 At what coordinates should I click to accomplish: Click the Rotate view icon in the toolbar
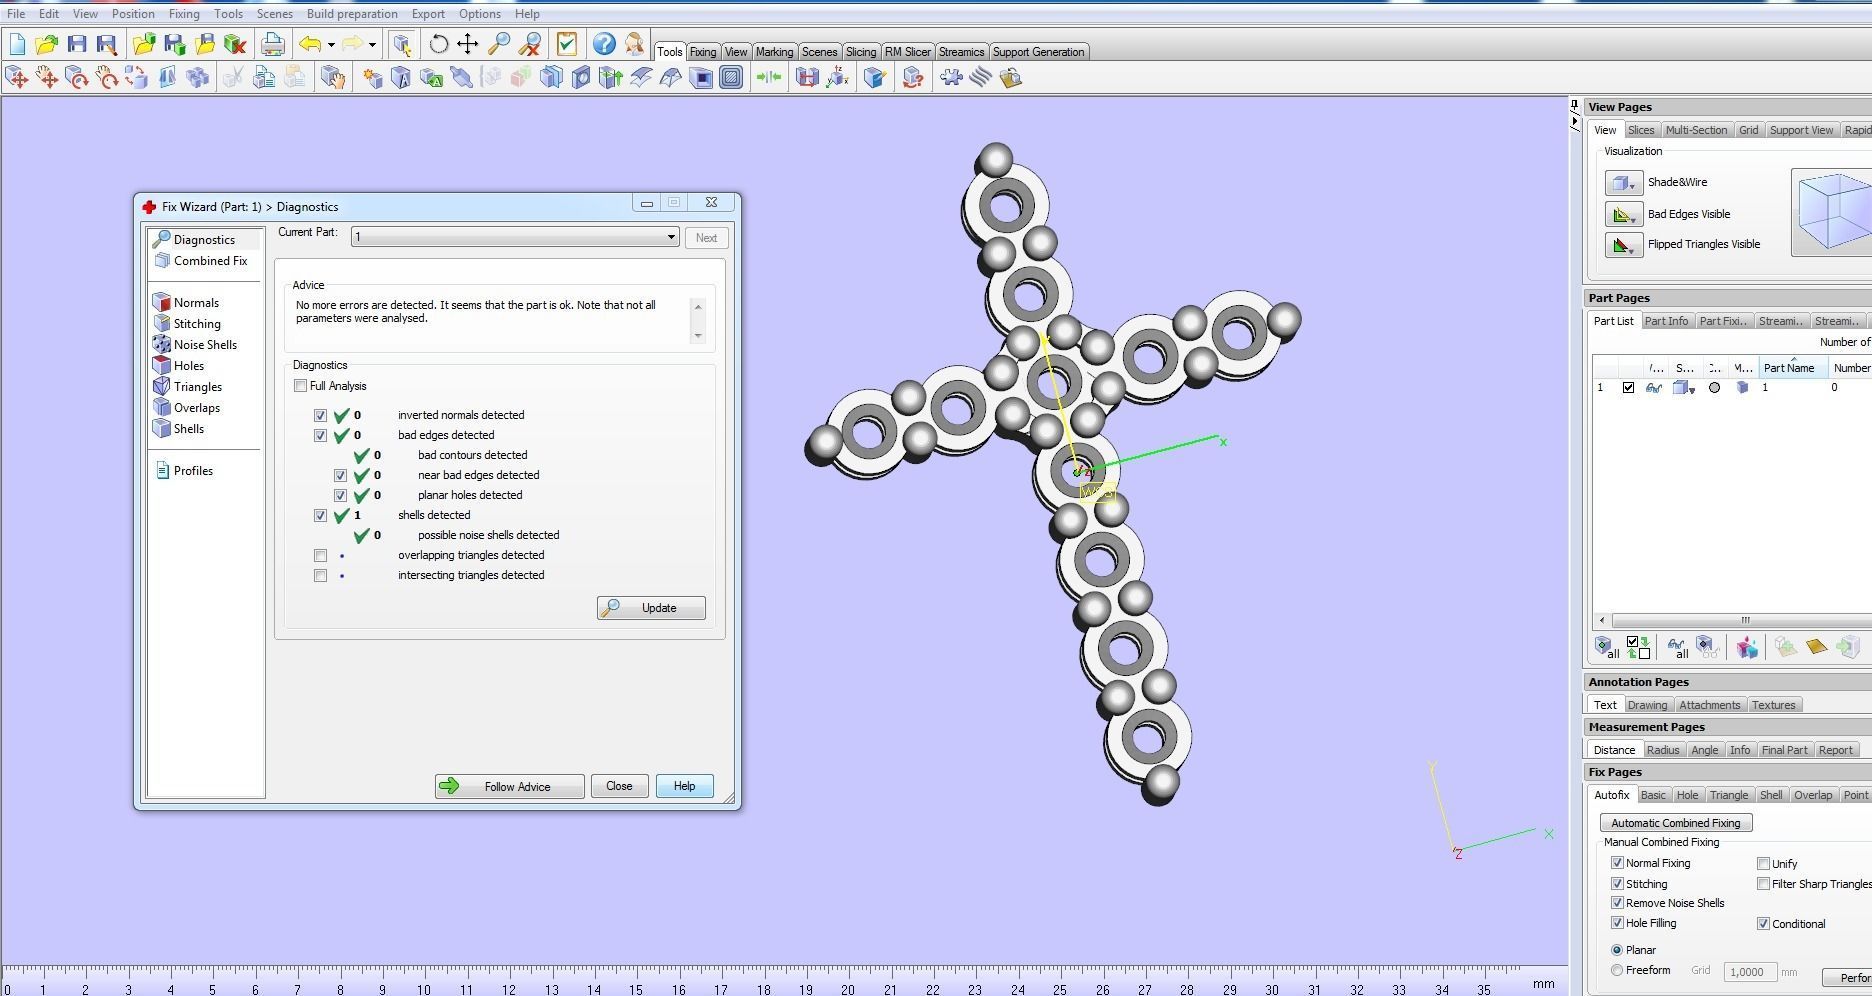tap(438, 44)
